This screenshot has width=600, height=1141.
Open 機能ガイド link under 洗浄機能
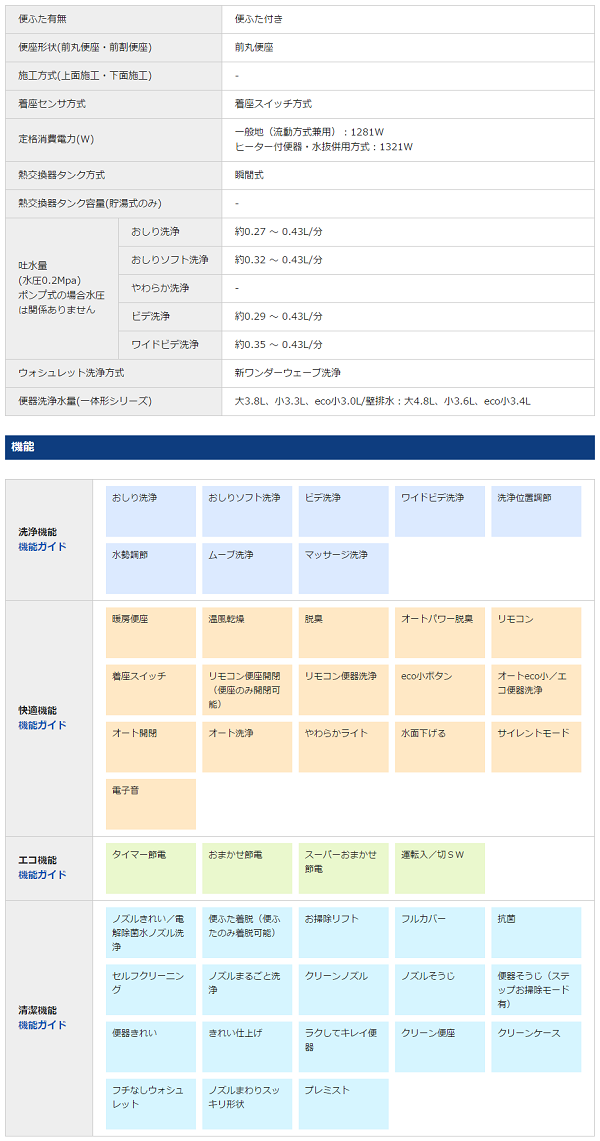pos(42,546)
